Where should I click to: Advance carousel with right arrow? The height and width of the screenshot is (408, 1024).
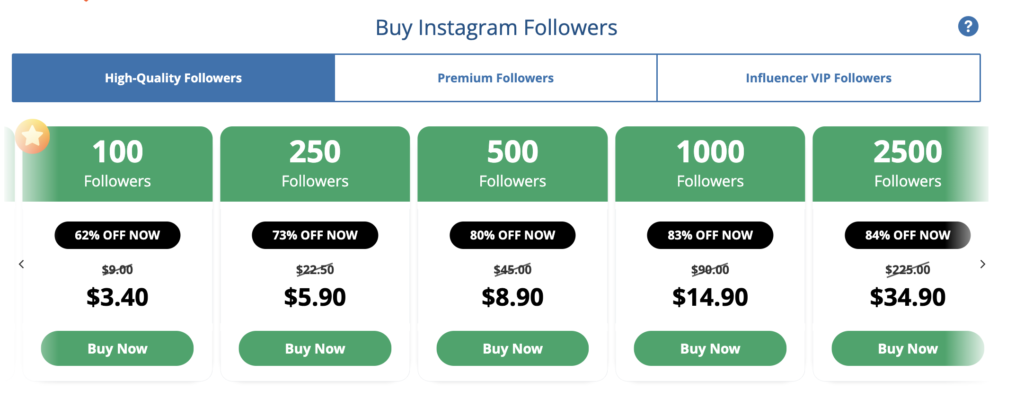point(982,264)
